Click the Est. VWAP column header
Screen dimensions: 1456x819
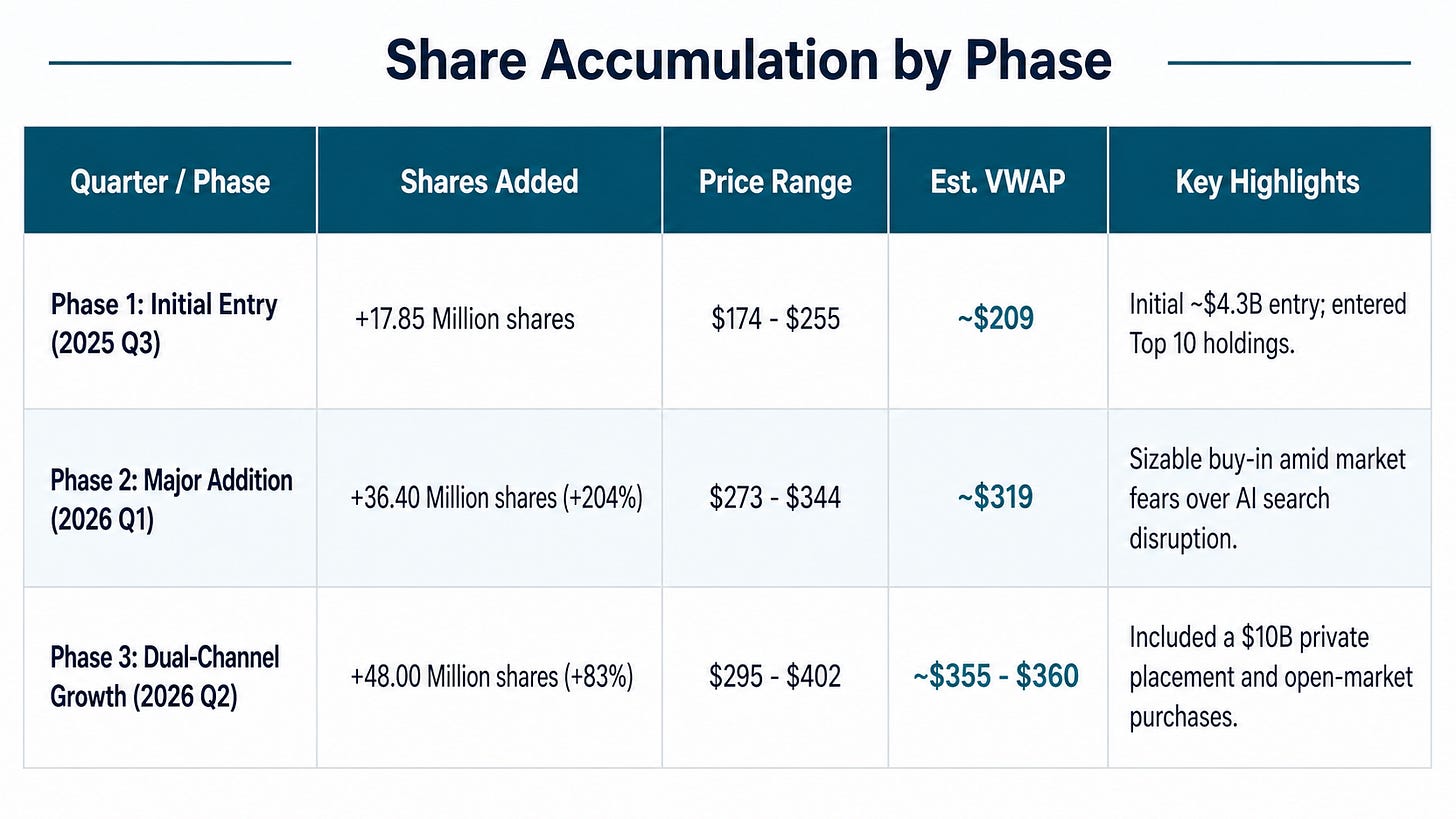point(998,181)
